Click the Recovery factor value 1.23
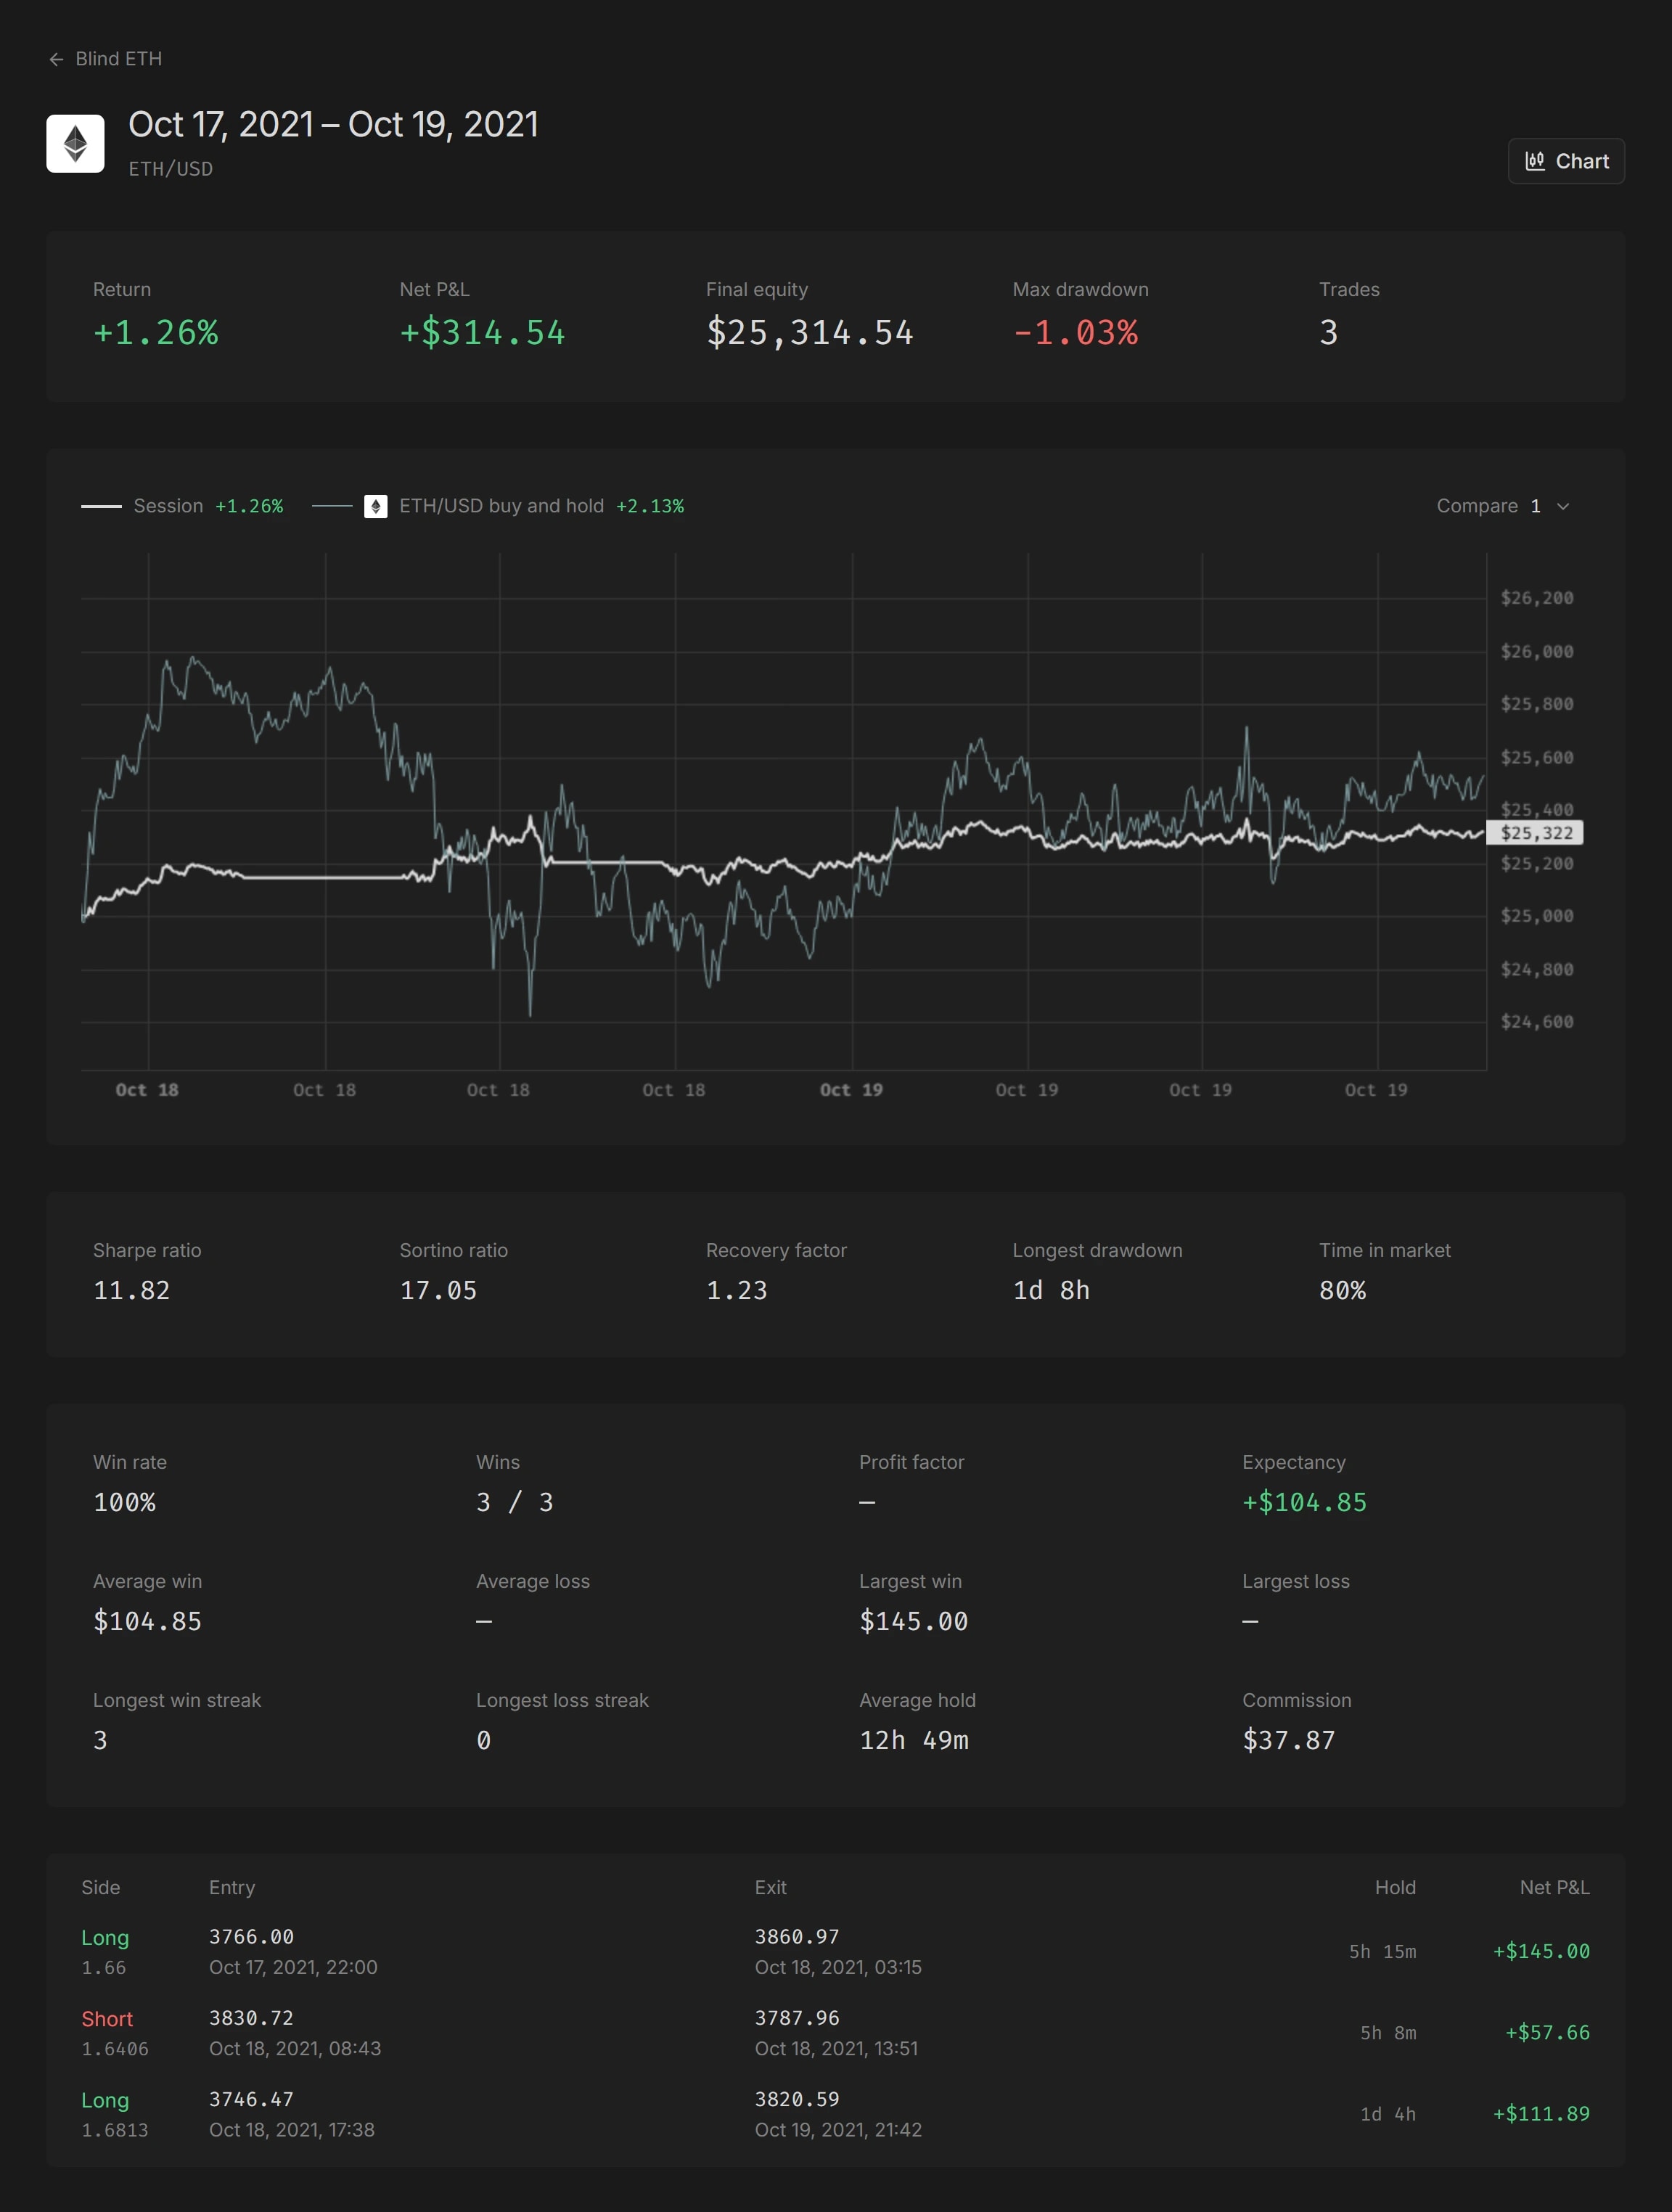The height and width of the screenshot is (2212, 1672). click(x=736, y=1291)
